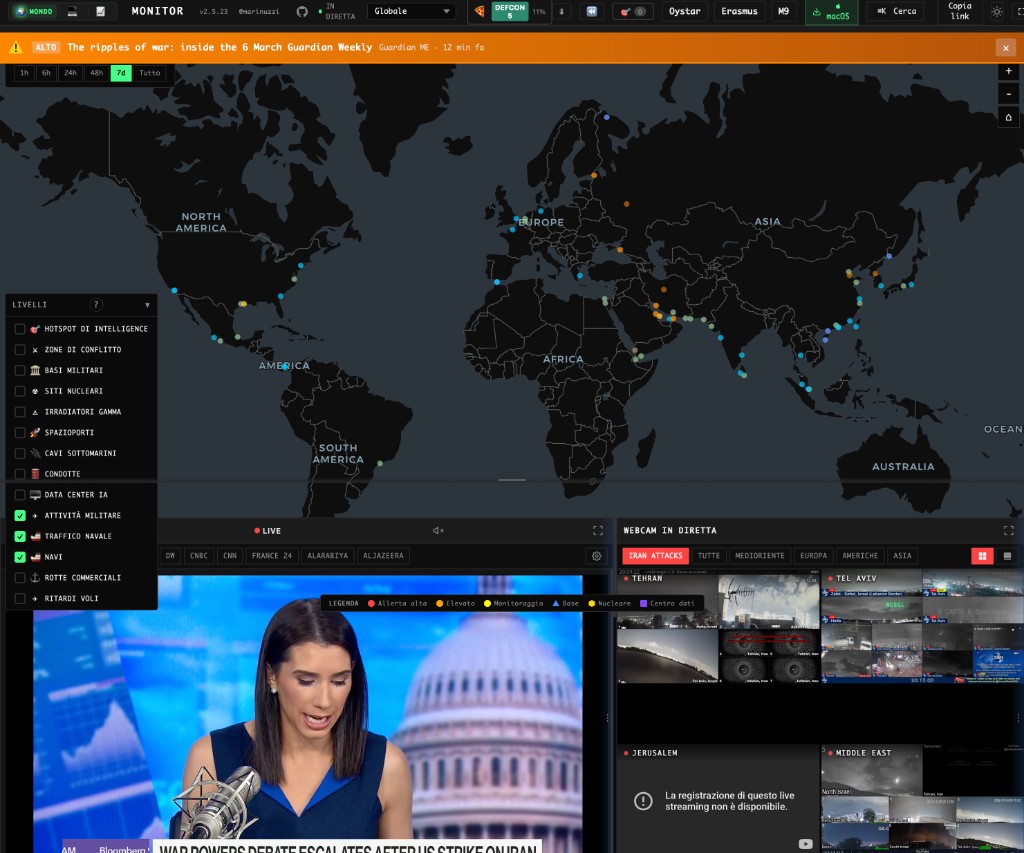
Task: Enable the Siti Nucleari layer checkbox
Action: pyautogui.click(x=20, y=391)
